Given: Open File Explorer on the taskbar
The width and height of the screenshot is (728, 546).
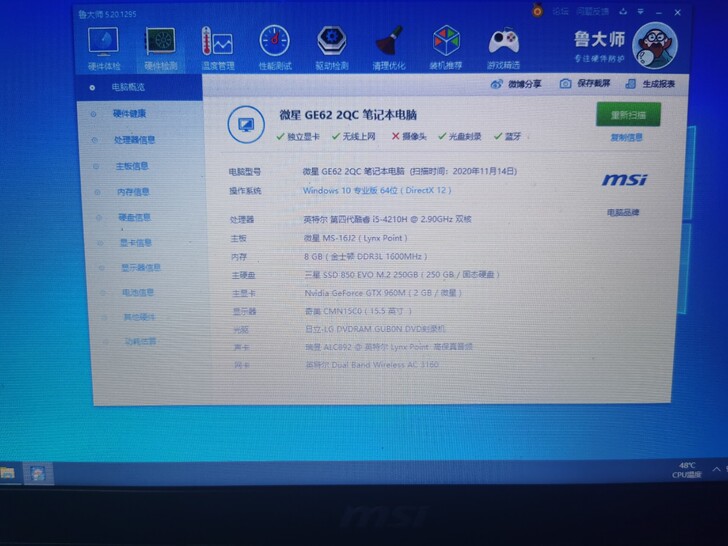Looking at the screenshot, I should (7, 474).
